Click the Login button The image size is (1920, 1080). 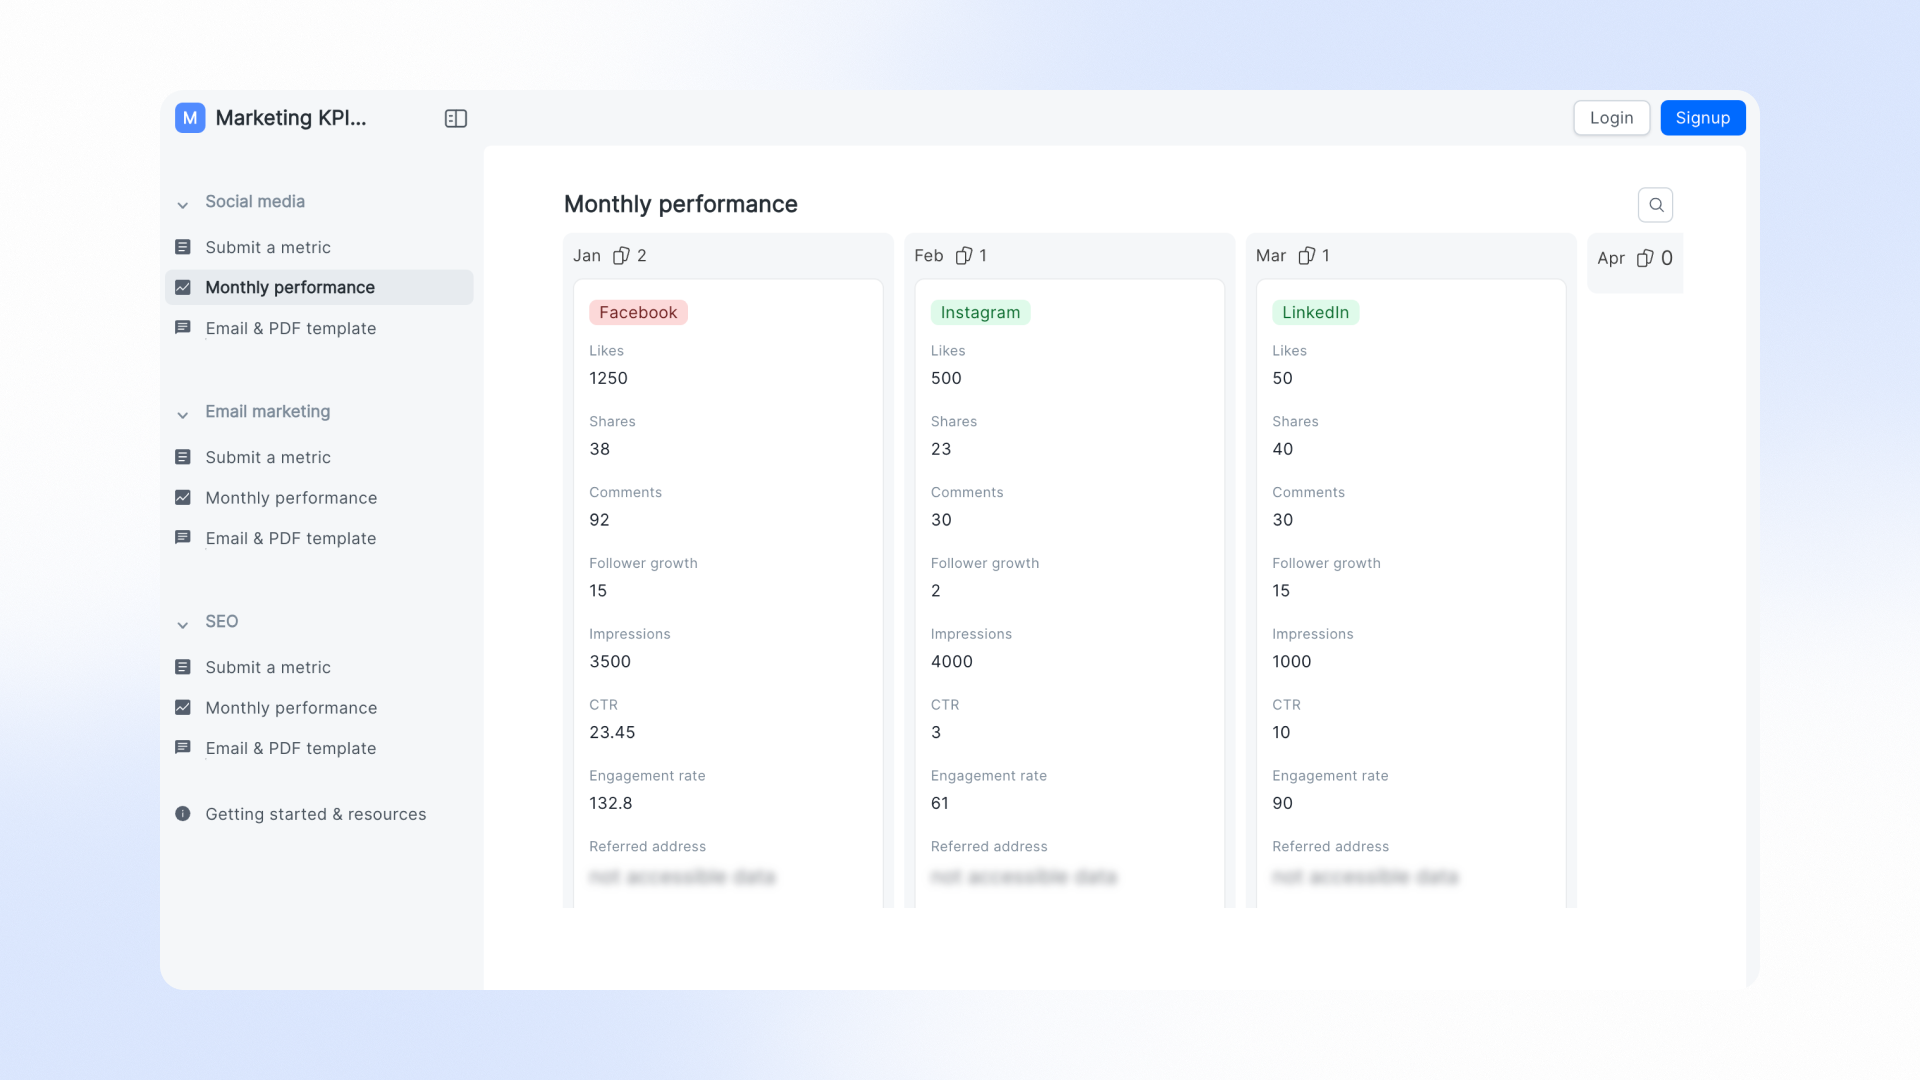[x=1611, y=118]
